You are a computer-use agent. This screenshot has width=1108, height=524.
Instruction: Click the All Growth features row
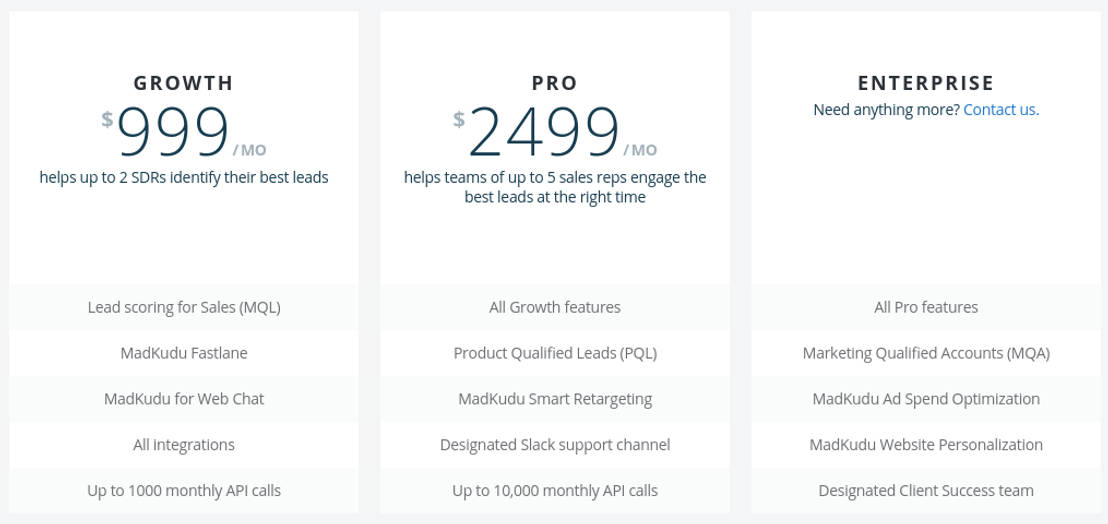pos(555,307)
